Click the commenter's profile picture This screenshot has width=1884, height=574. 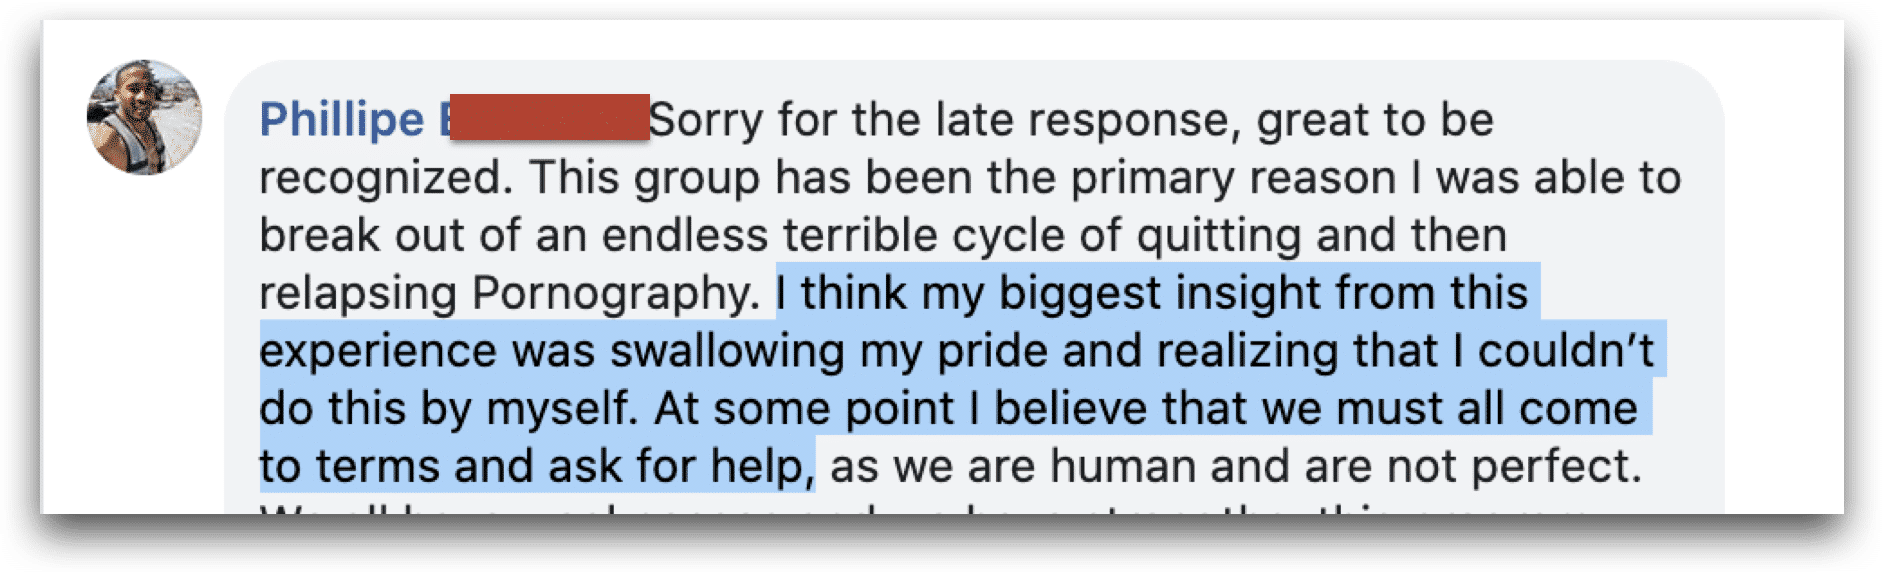[145, 118]
